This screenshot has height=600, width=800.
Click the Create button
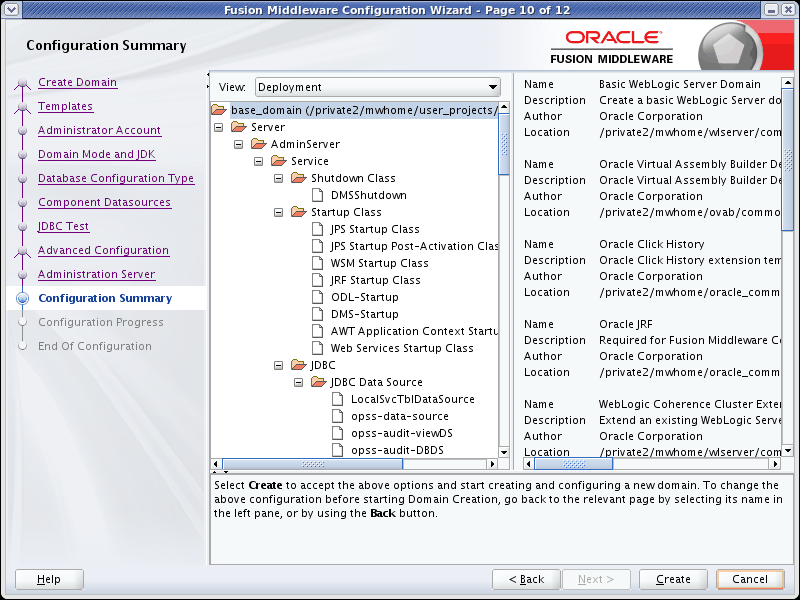tap(673, 579)
